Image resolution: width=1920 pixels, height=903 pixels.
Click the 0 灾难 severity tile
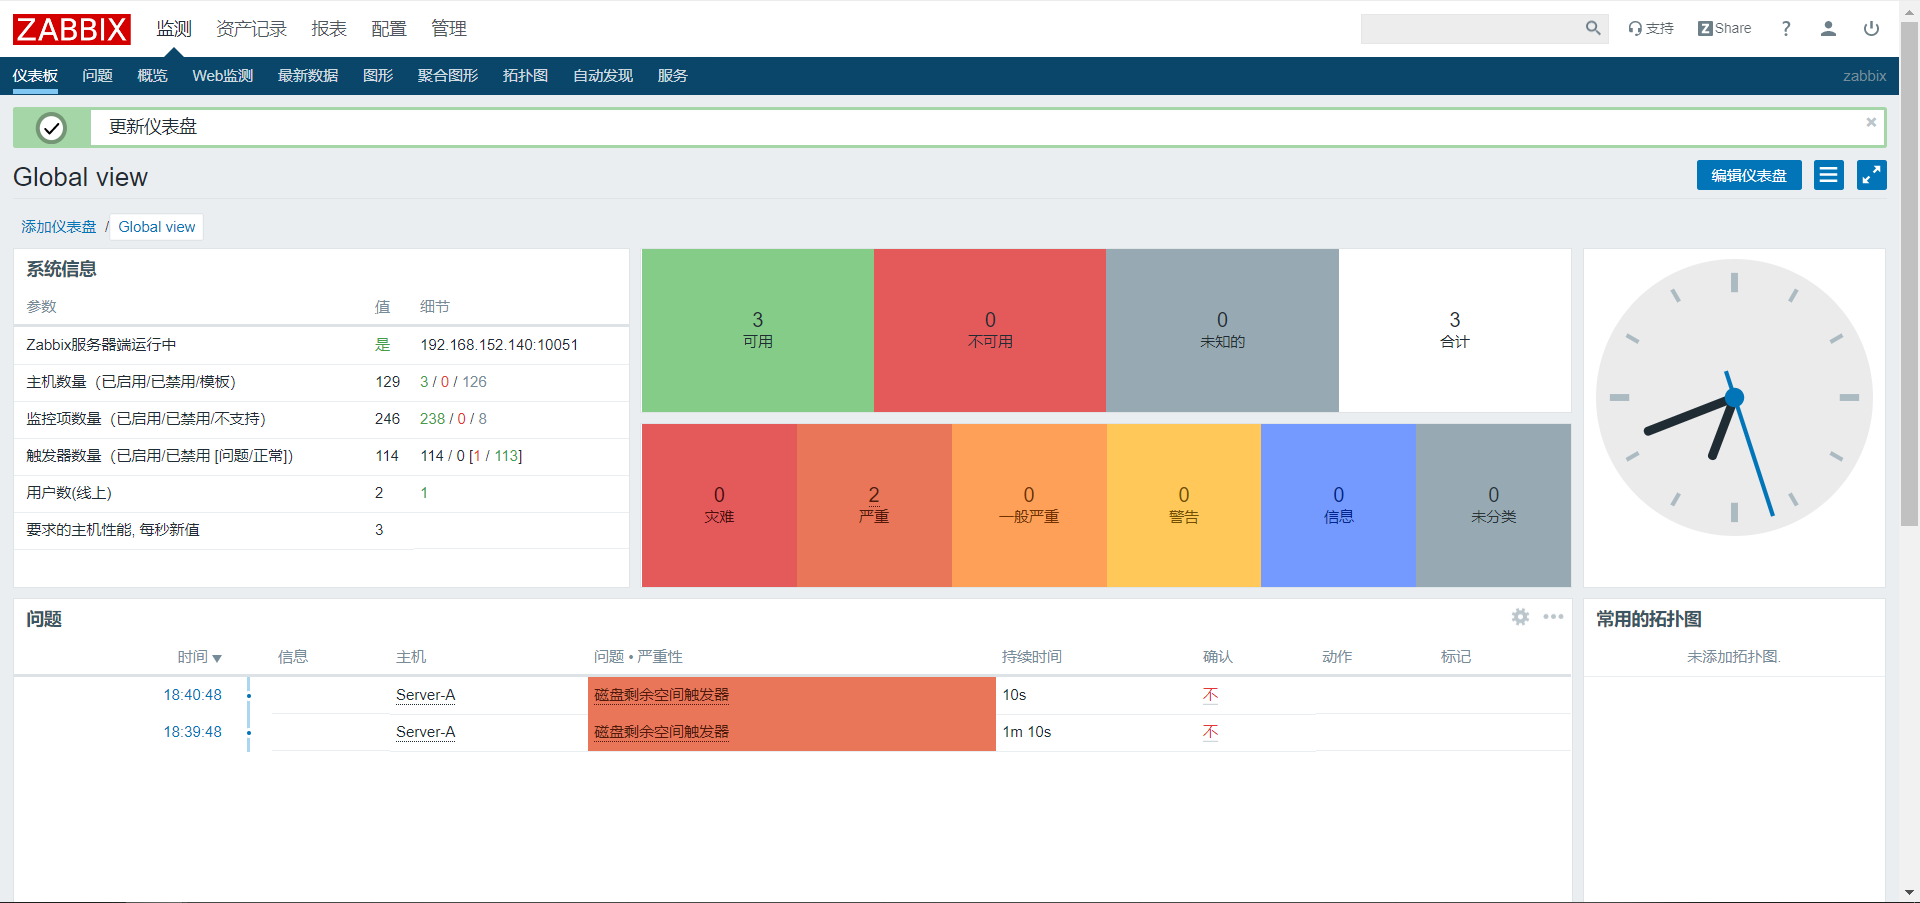pyautogui.click(x=719, y=505)
